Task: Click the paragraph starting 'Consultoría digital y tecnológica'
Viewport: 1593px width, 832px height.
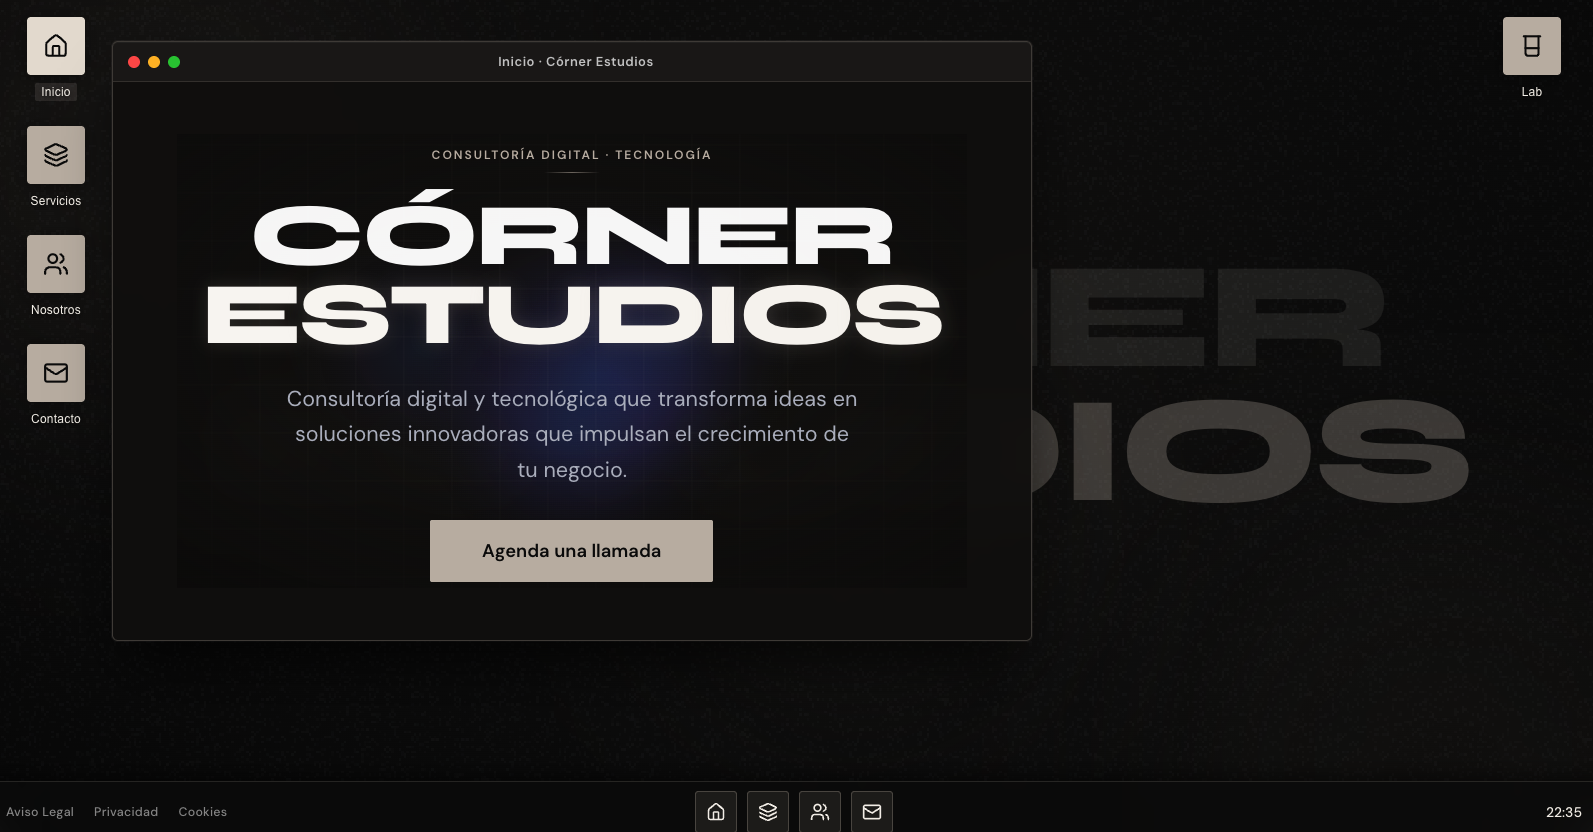Action: [x=572, y=434]
